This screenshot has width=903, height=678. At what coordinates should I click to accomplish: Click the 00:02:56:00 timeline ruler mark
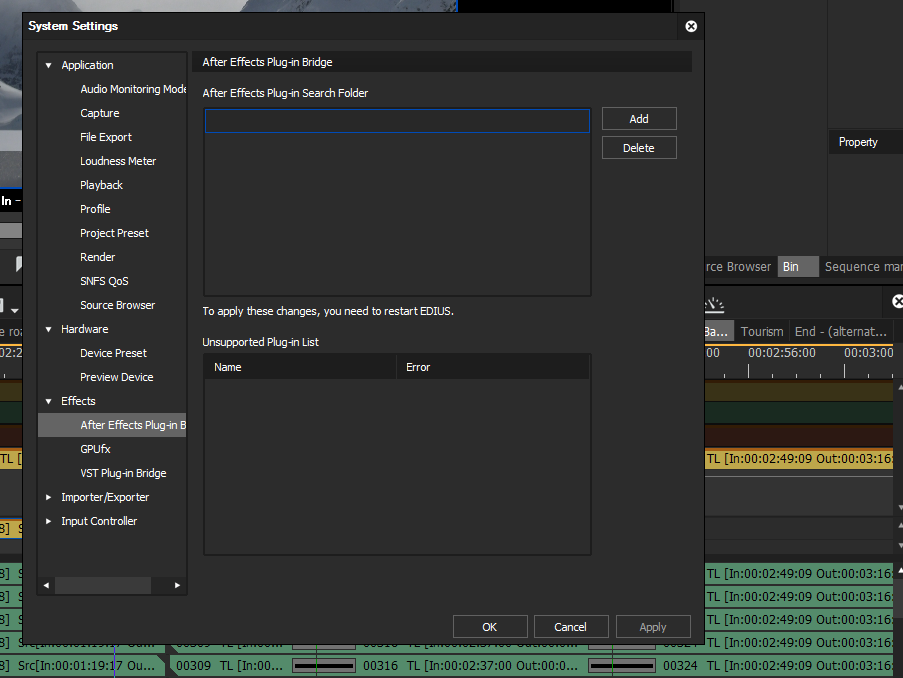(x=781, y=353)
